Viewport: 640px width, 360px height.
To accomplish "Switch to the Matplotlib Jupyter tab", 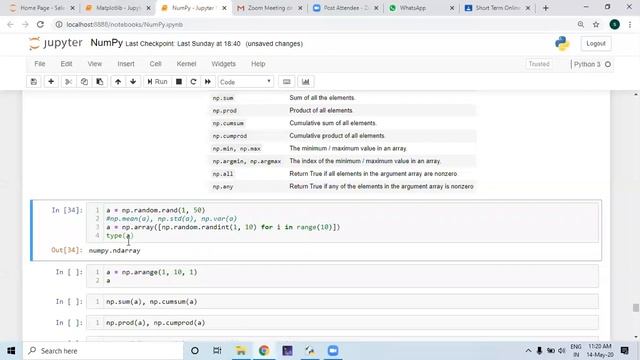I will pos(118,8).
